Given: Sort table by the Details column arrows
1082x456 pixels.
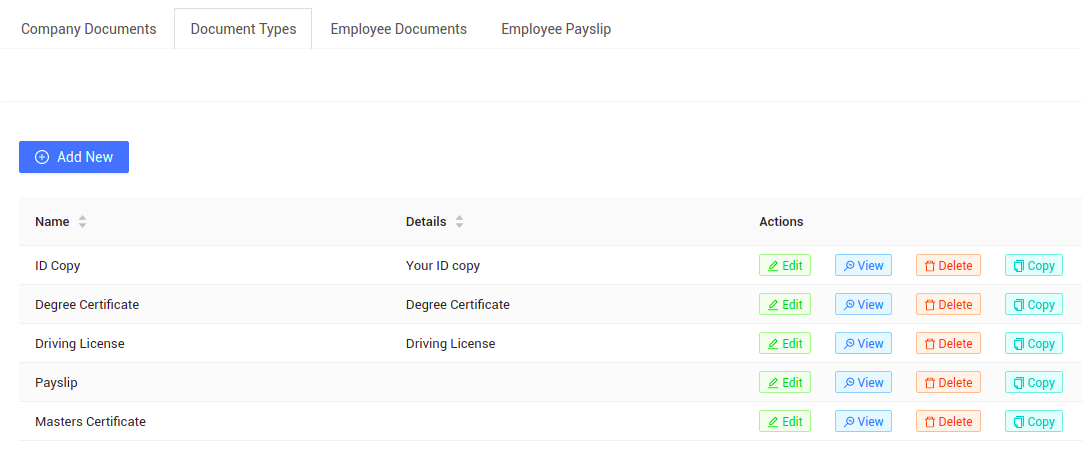Looking at the screenshot, I should [460, 222].
